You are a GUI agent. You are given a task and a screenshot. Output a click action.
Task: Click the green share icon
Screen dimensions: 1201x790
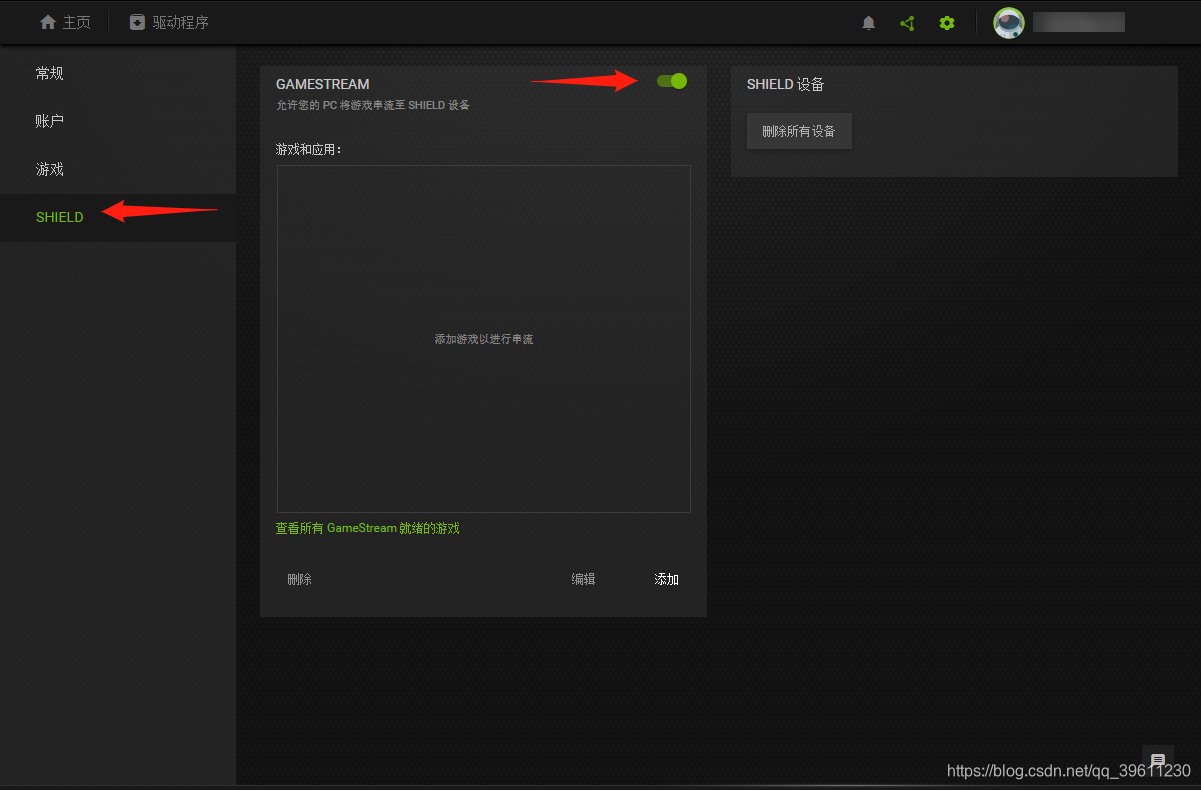click(907, 23)
